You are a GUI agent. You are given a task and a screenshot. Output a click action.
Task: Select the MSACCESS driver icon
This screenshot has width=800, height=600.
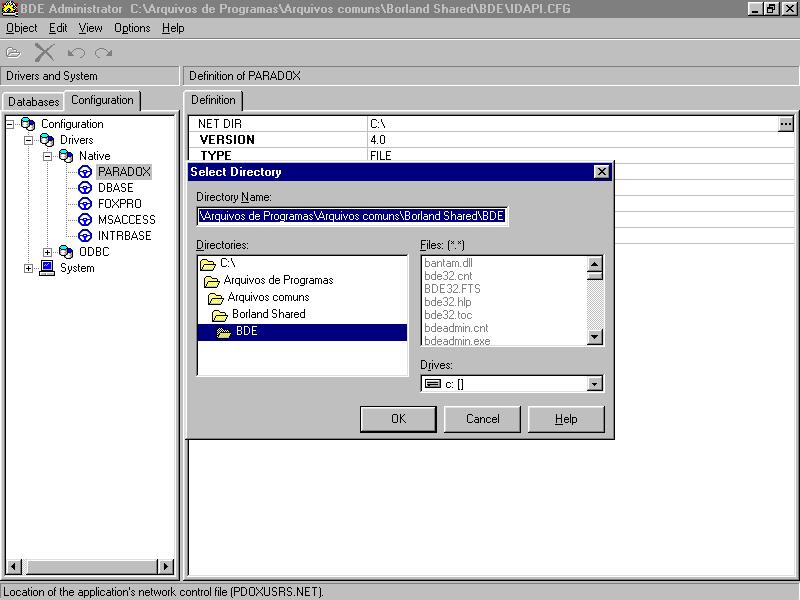click(x=85, y=220)
